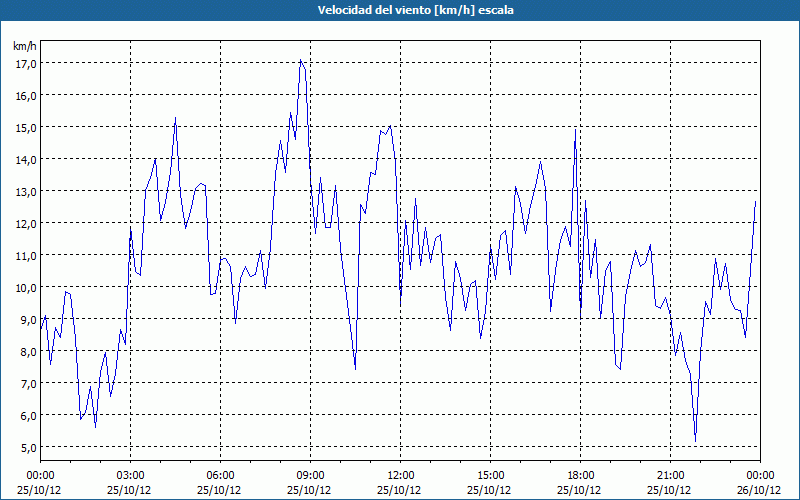Click the 6,0 y-axis value

click(28, 415)
